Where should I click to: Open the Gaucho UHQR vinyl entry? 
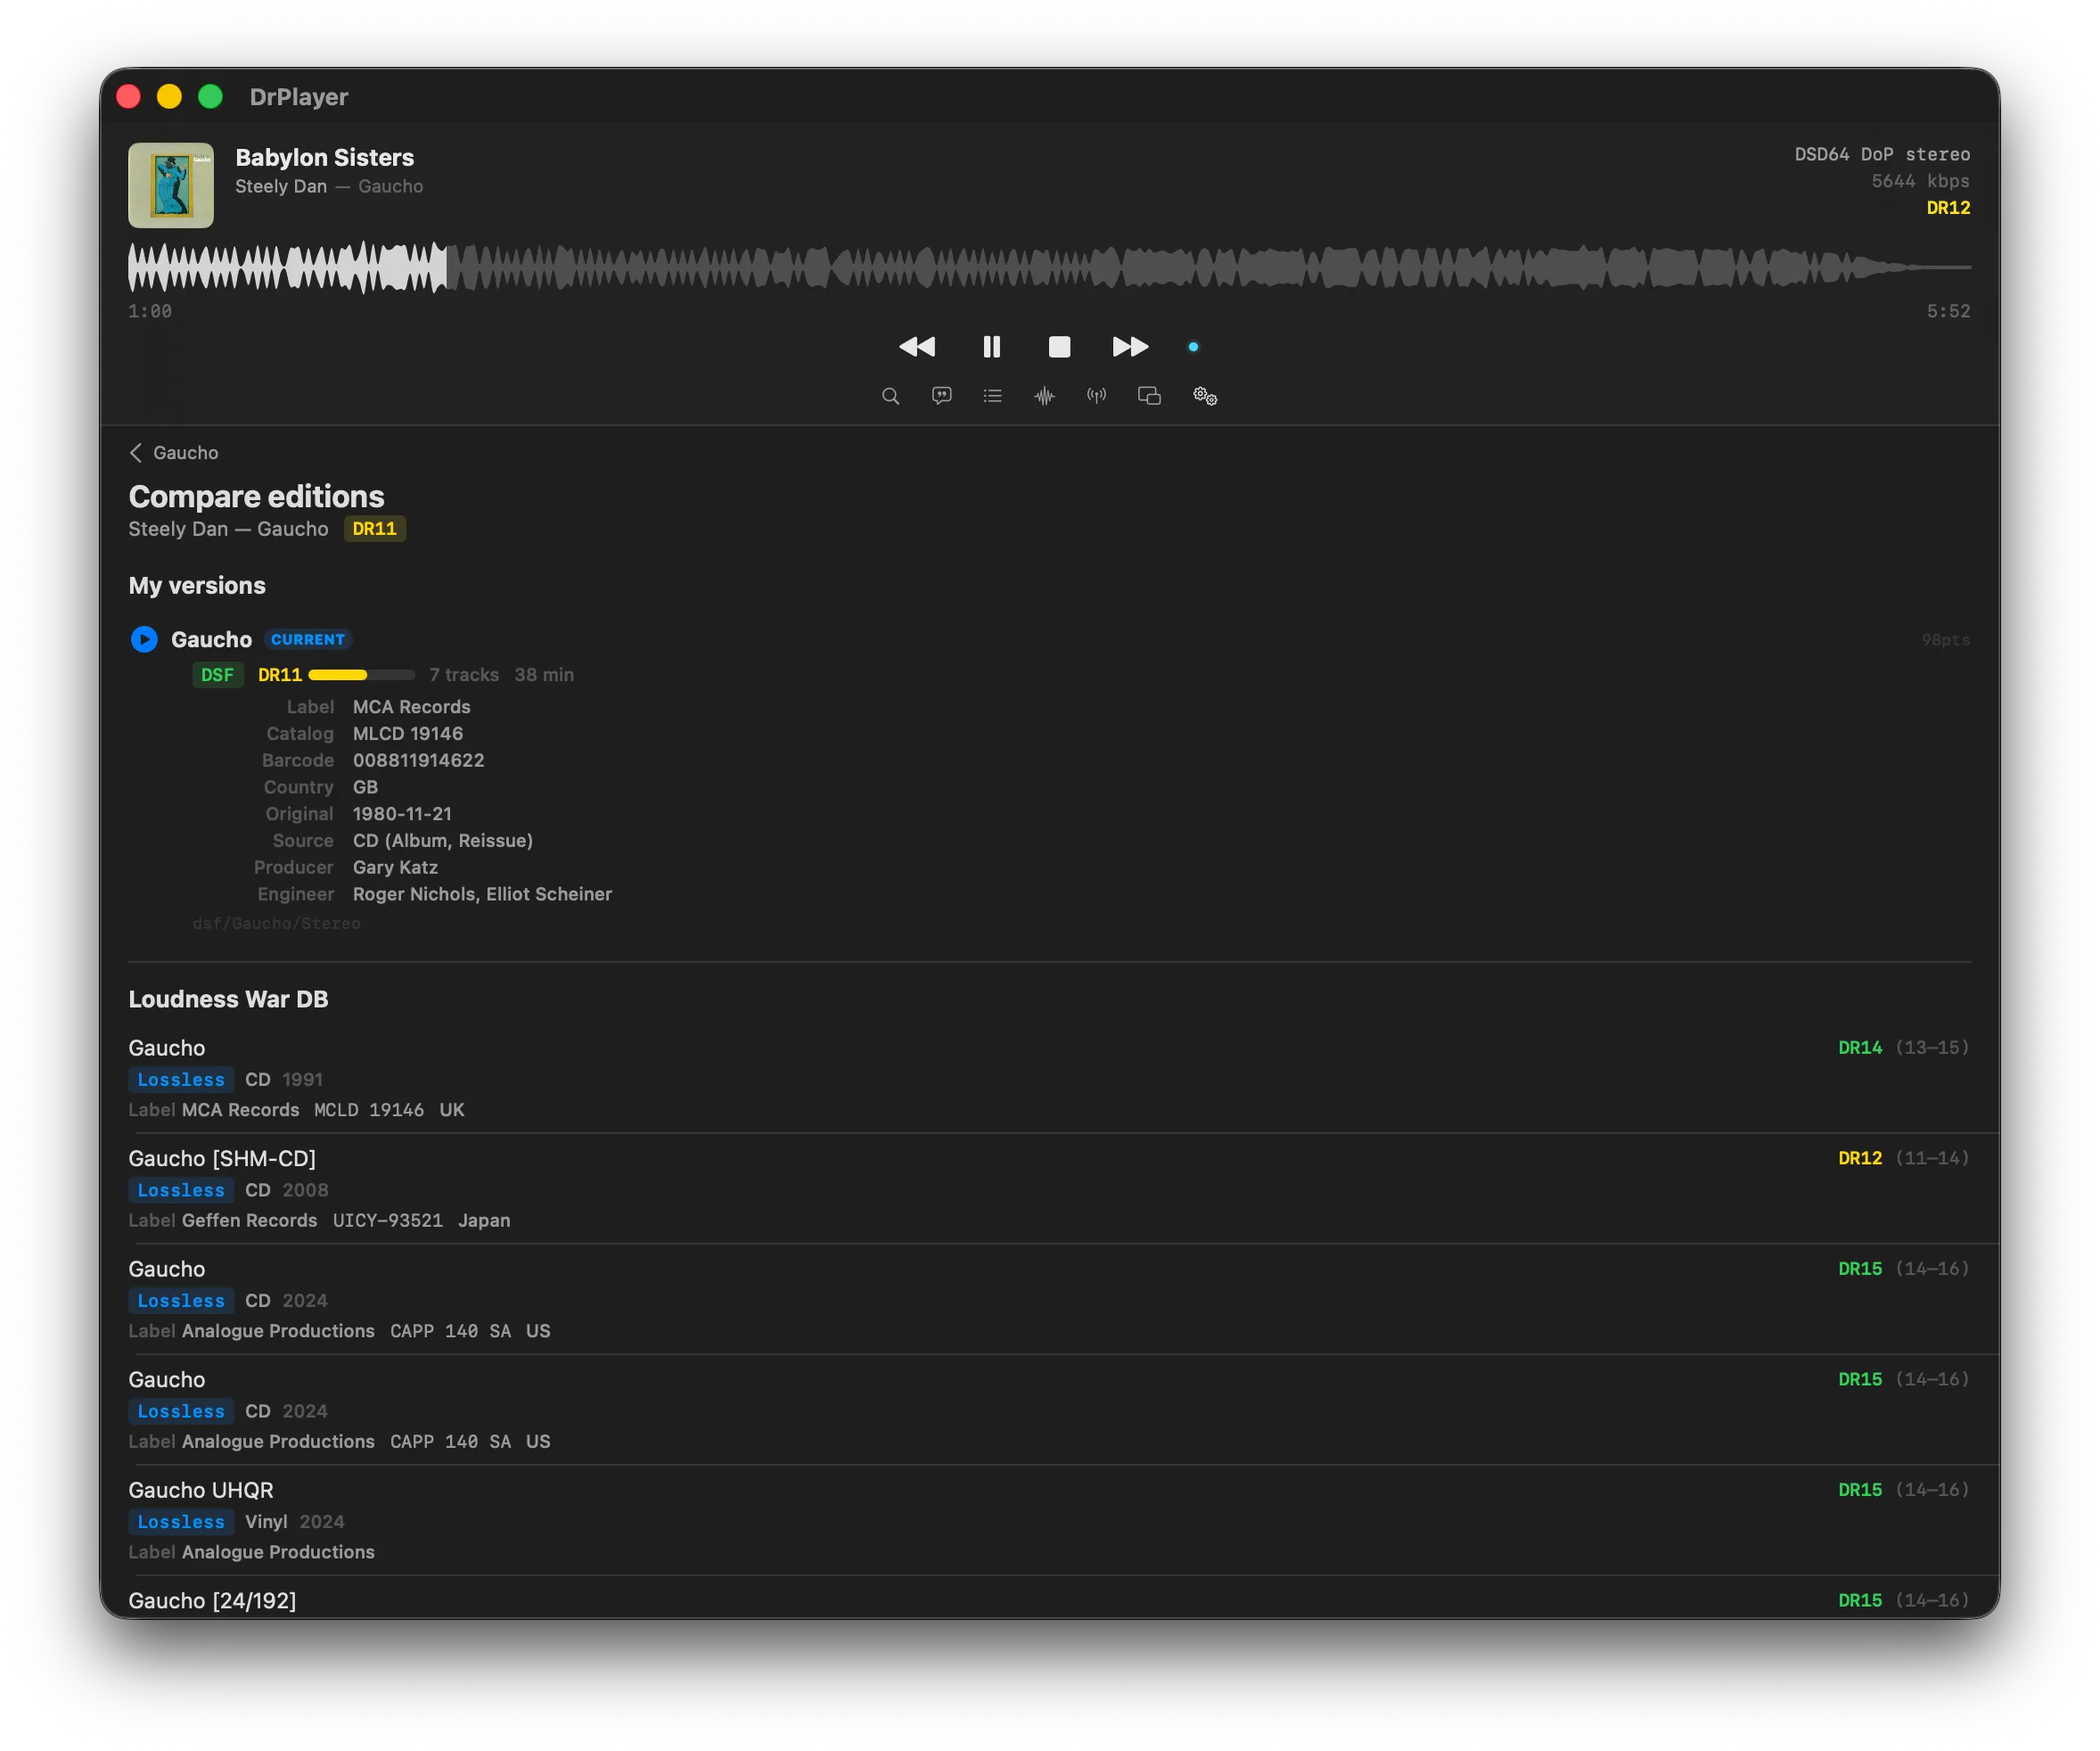point(1049,1521)
